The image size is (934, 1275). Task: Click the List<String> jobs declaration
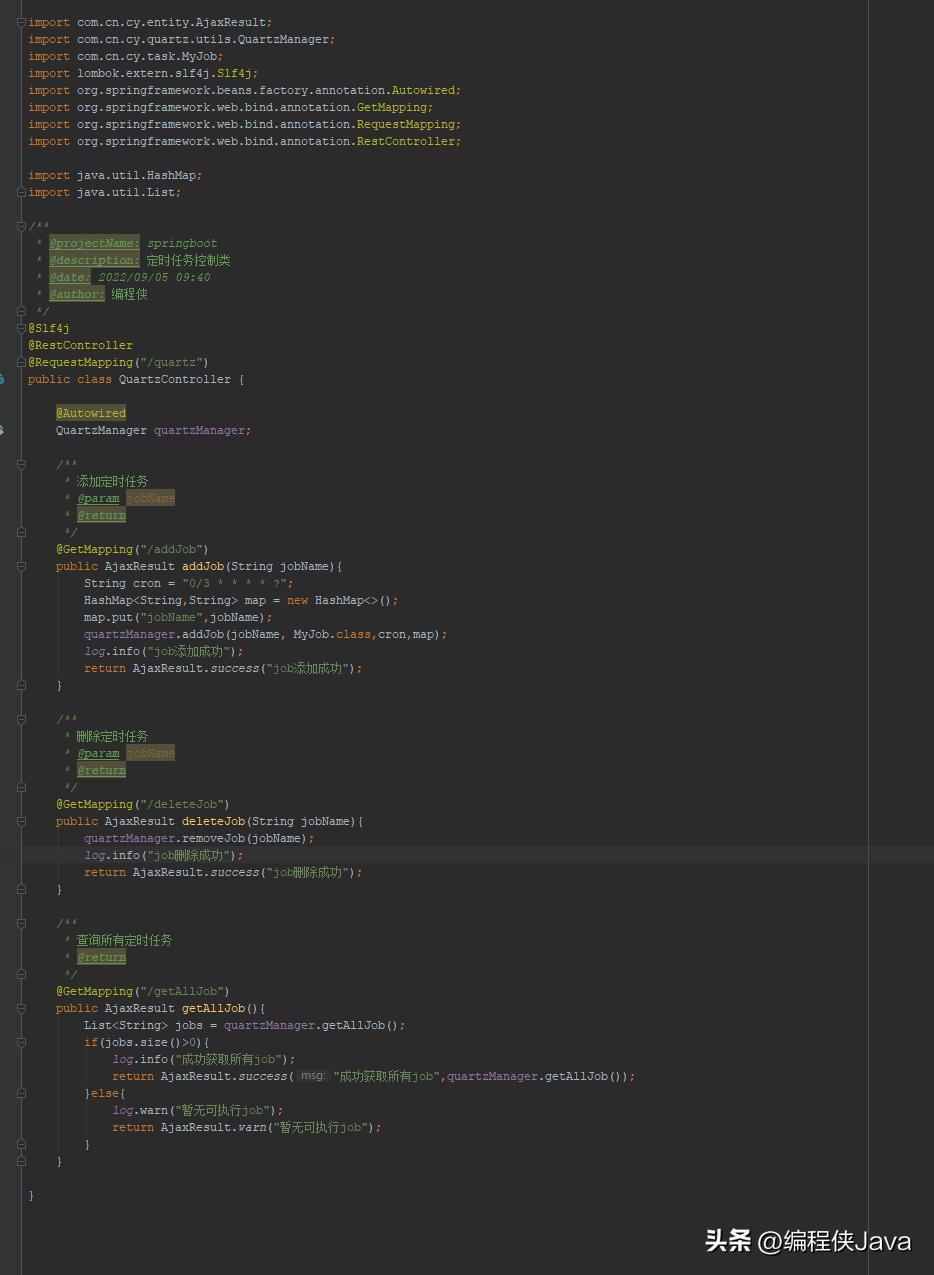coord(245,1025)
